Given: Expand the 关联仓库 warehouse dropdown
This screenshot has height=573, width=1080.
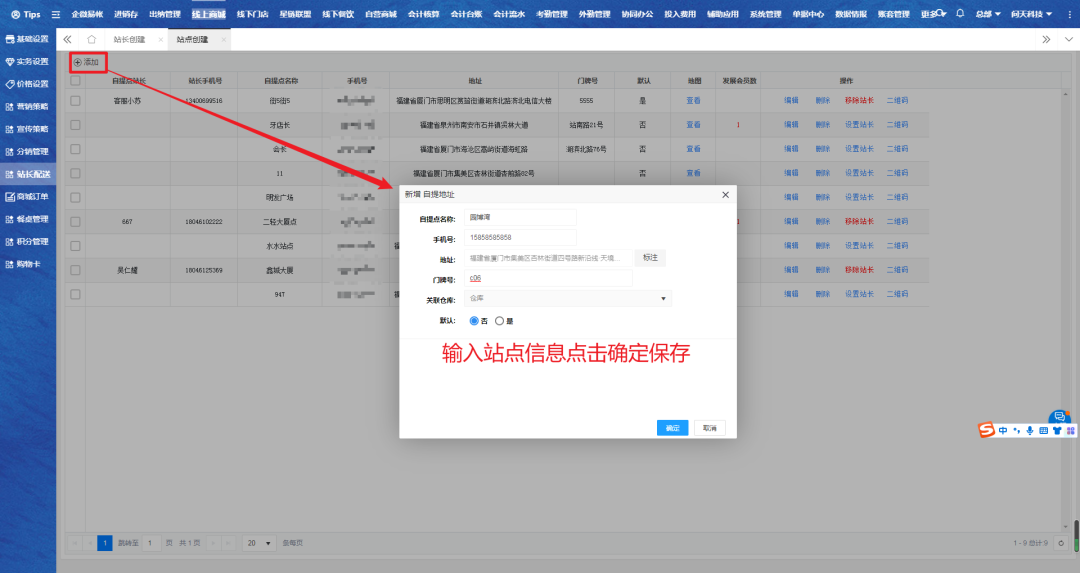Looking at the screenshot, I should coord(663,298).
